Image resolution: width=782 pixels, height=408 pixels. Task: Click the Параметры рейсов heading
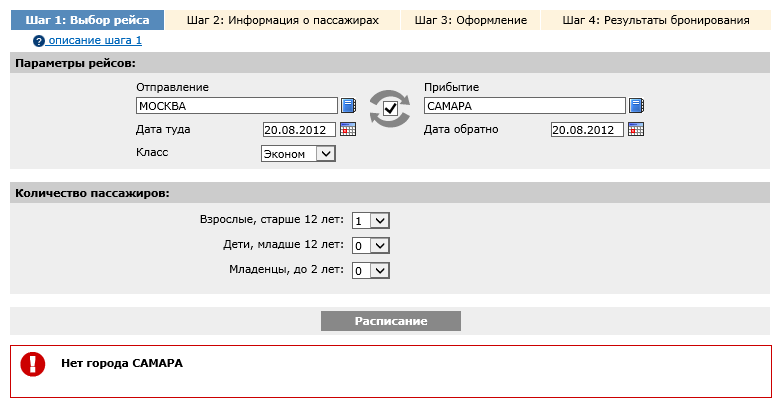75,63
